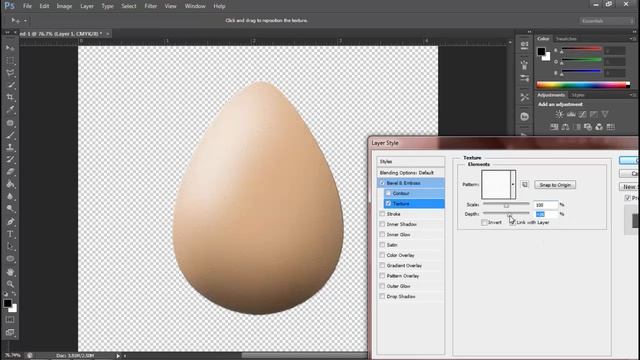Select the Hand tool

click(x=10, y=272)
